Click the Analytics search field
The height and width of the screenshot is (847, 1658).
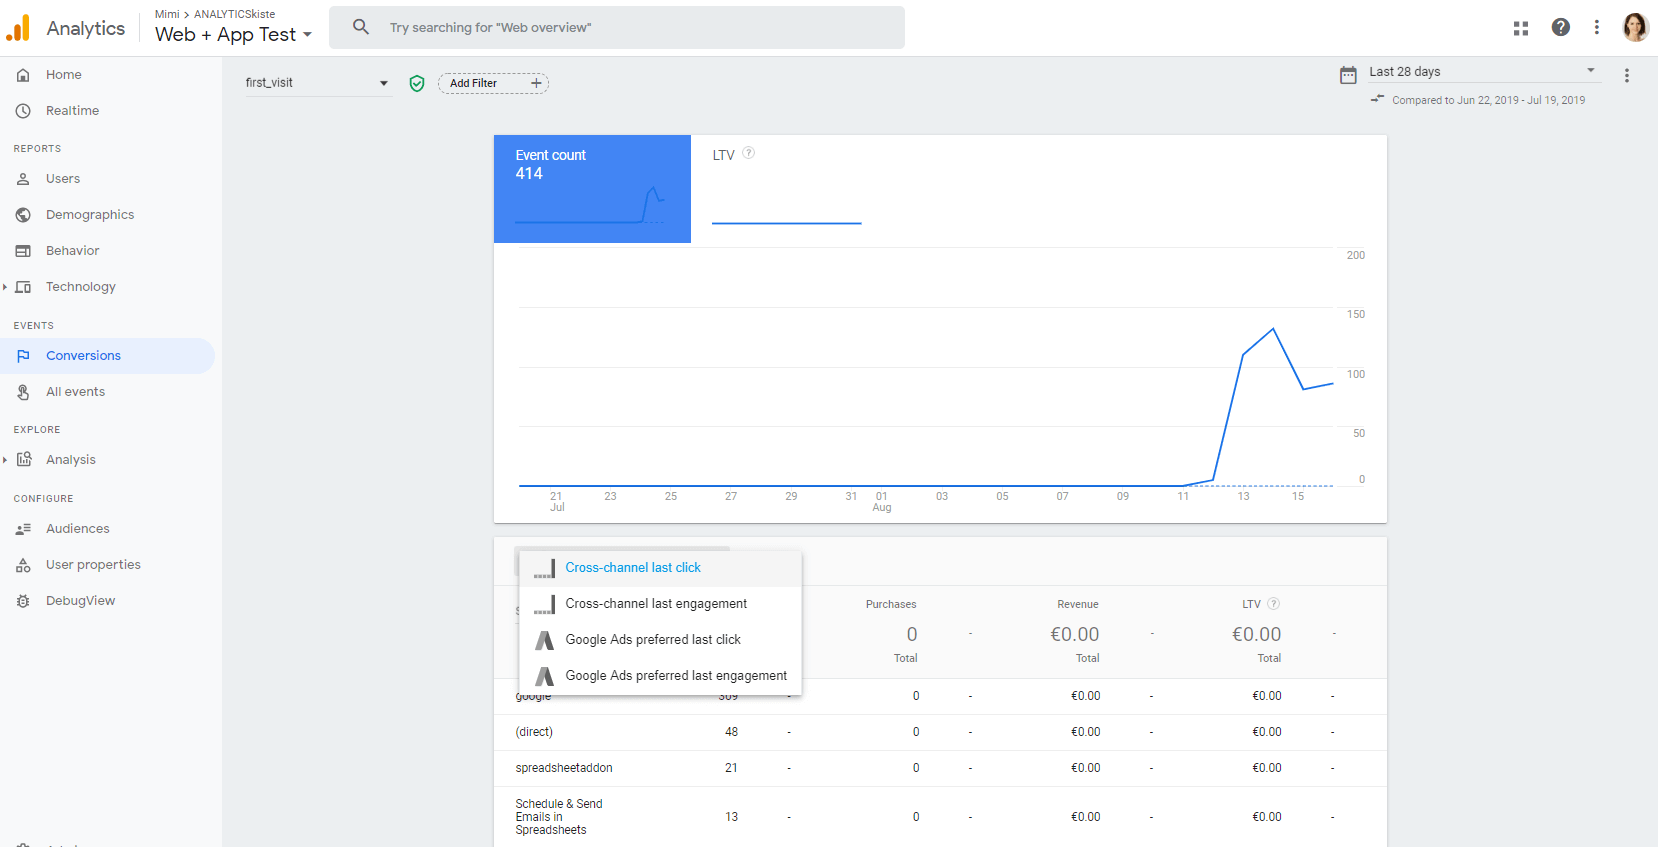[x=630, y=28]
